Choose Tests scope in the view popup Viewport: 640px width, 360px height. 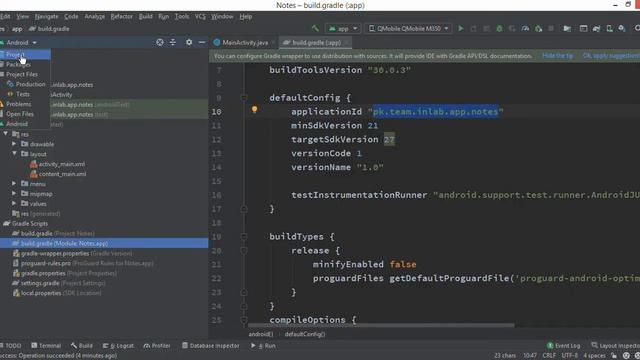(25, 94)
